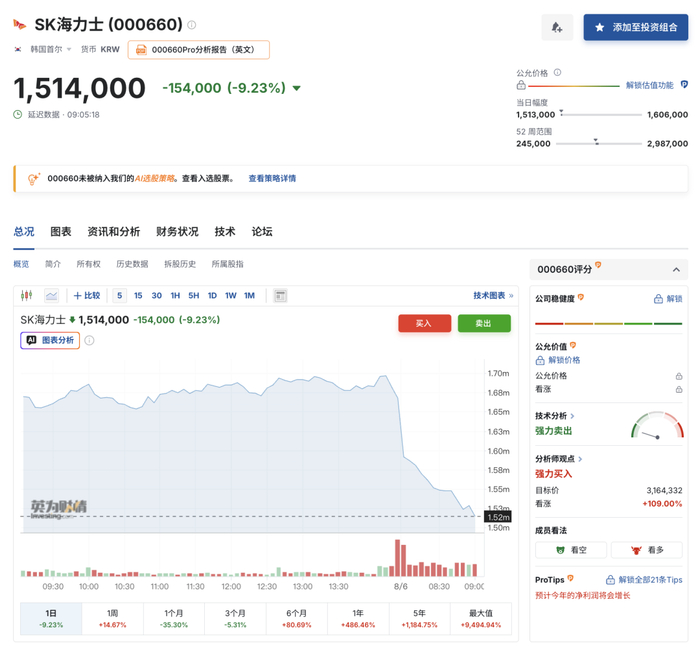Click 查看策略详情 link

(272, 179)
